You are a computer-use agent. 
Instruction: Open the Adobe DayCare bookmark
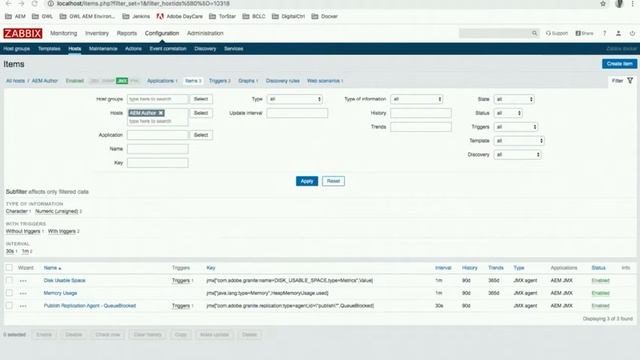coord(180,16)
